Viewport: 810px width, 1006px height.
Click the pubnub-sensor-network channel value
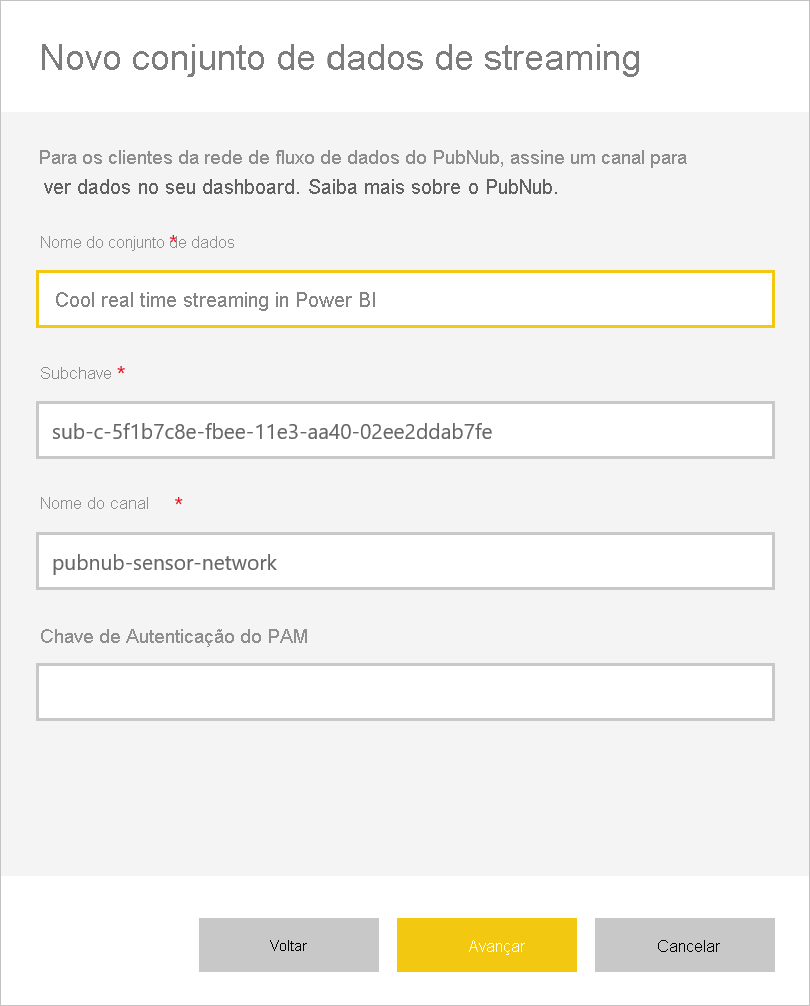point(165,562)
